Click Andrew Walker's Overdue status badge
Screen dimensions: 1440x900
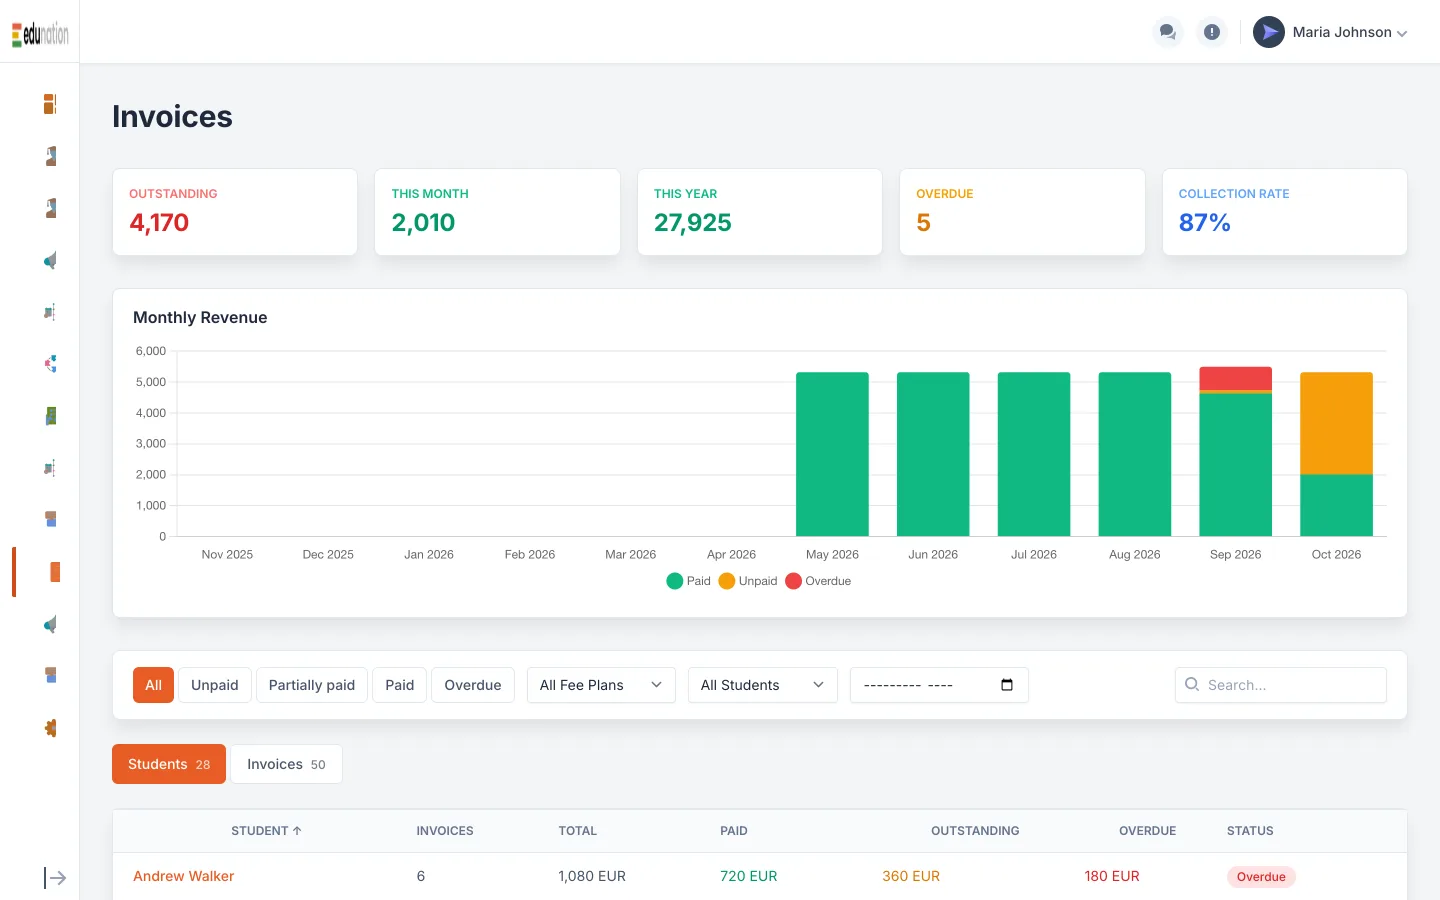(x=1261, y=877)
